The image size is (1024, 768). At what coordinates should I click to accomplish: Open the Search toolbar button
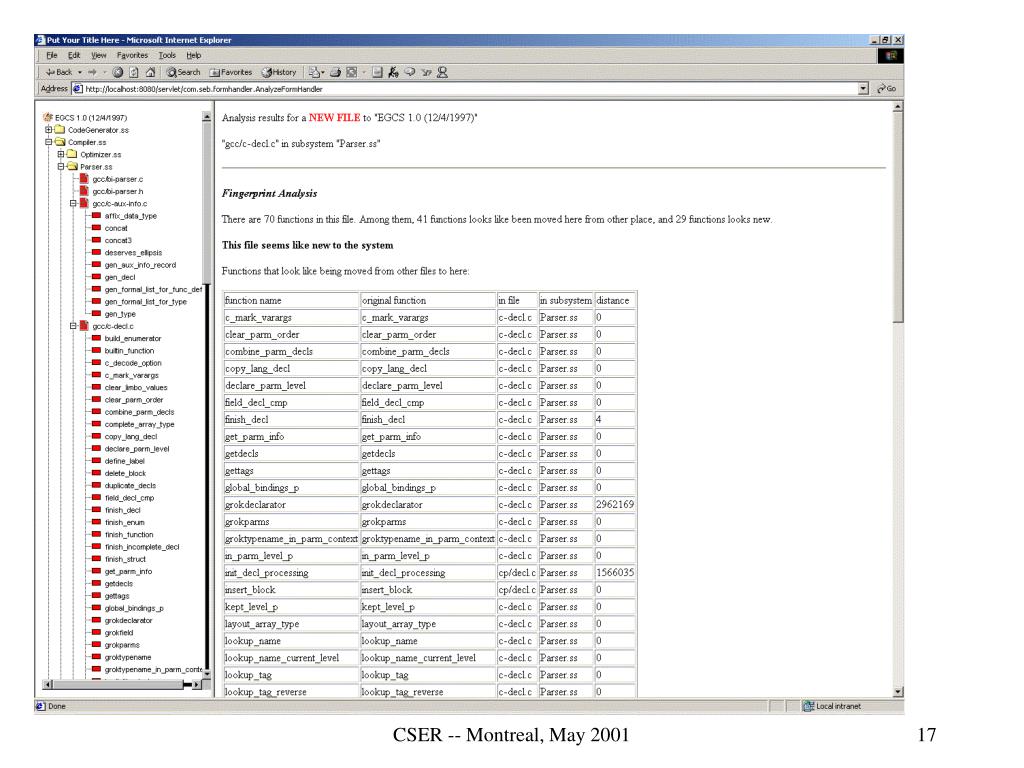[183, 72]
